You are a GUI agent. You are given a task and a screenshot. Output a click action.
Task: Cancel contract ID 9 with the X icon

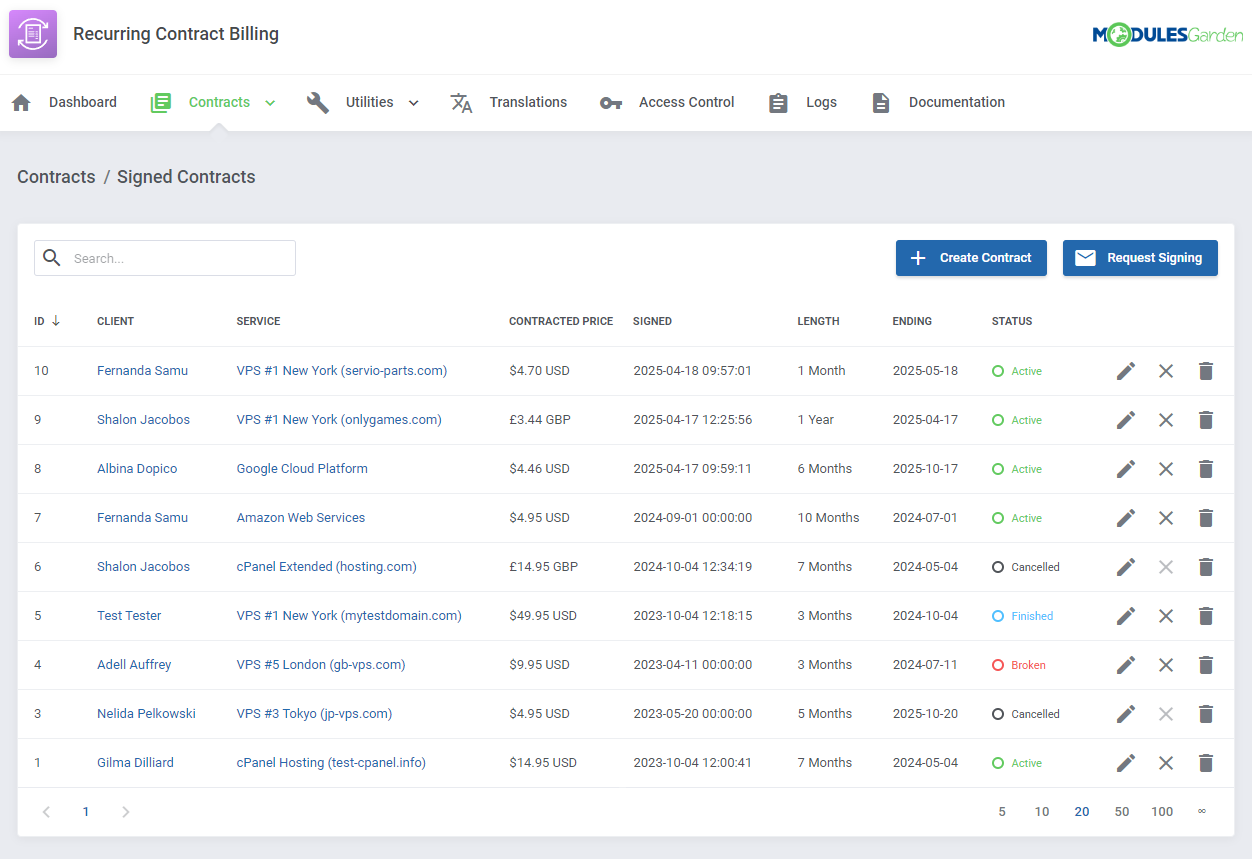click(1165, 420)
